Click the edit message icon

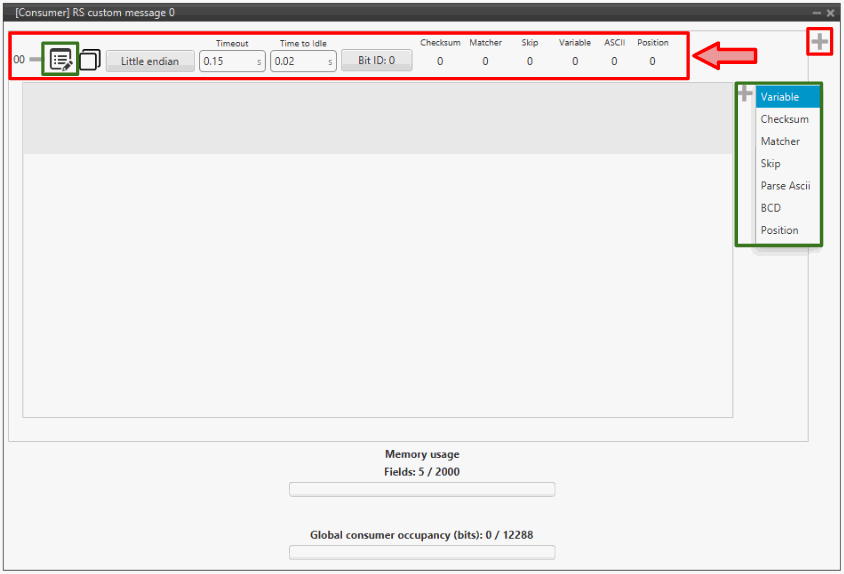coord(61,60)
